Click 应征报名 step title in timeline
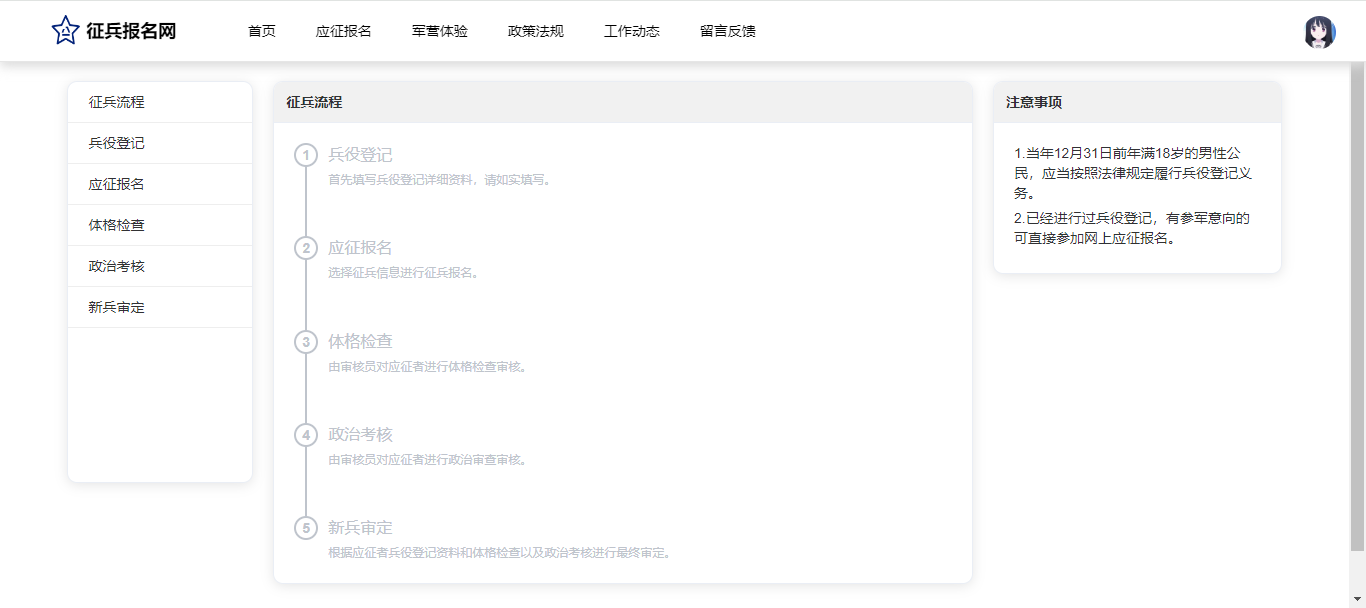Image resolution: width=1366 pixels, height=608 pixels. 360,248
